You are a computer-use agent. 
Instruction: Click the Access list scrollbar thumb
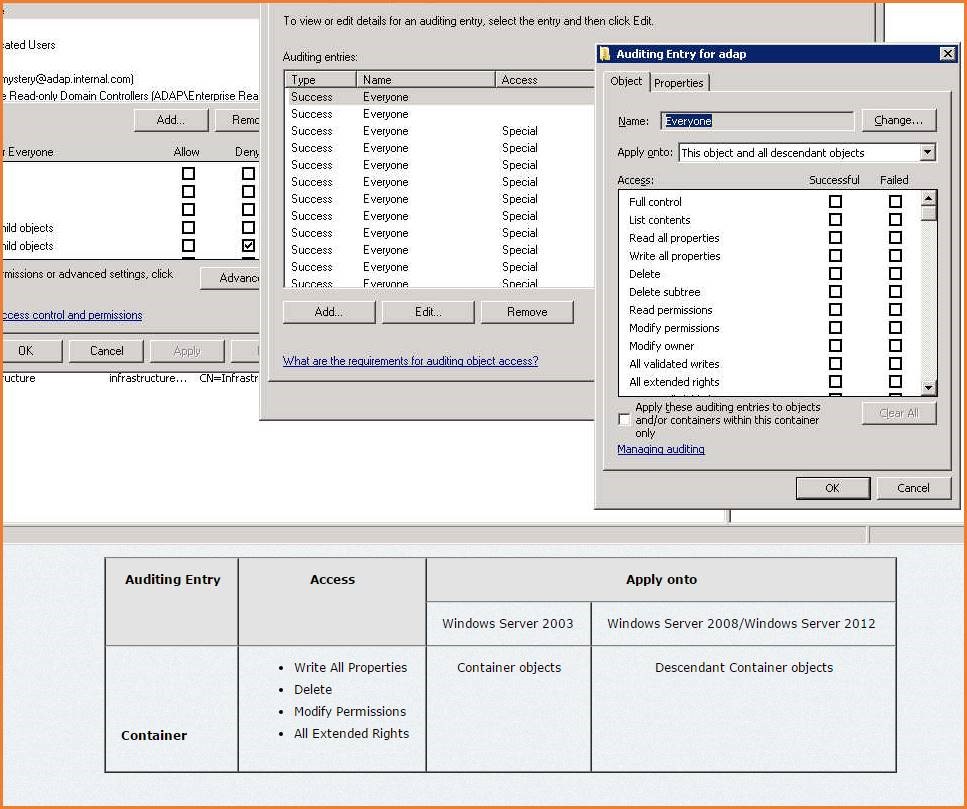929,213
